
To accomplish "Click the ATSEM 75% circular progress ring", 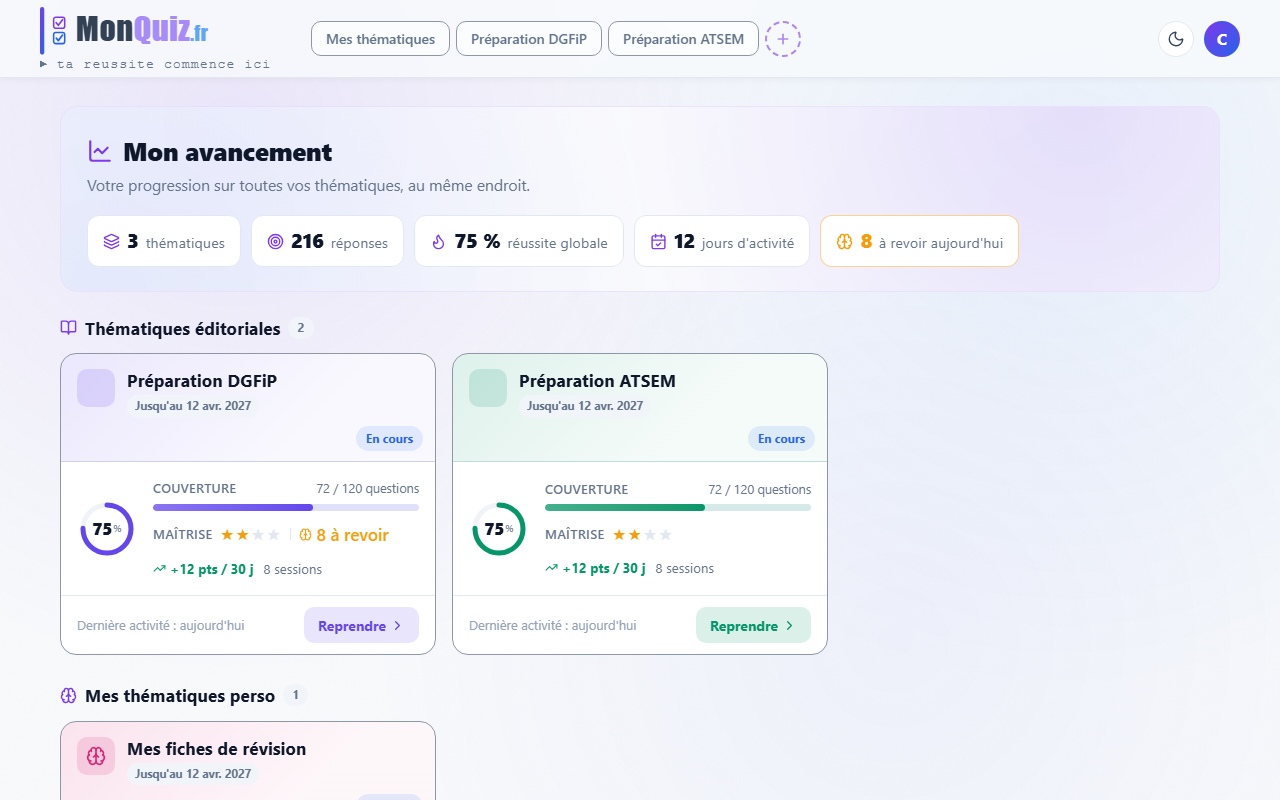I will point(499,529).
